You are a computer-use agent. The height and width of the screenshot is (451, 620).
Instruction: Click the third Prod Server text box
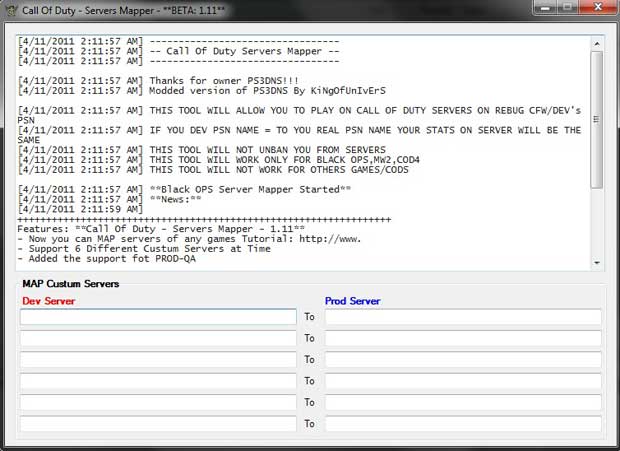(462, 359)
